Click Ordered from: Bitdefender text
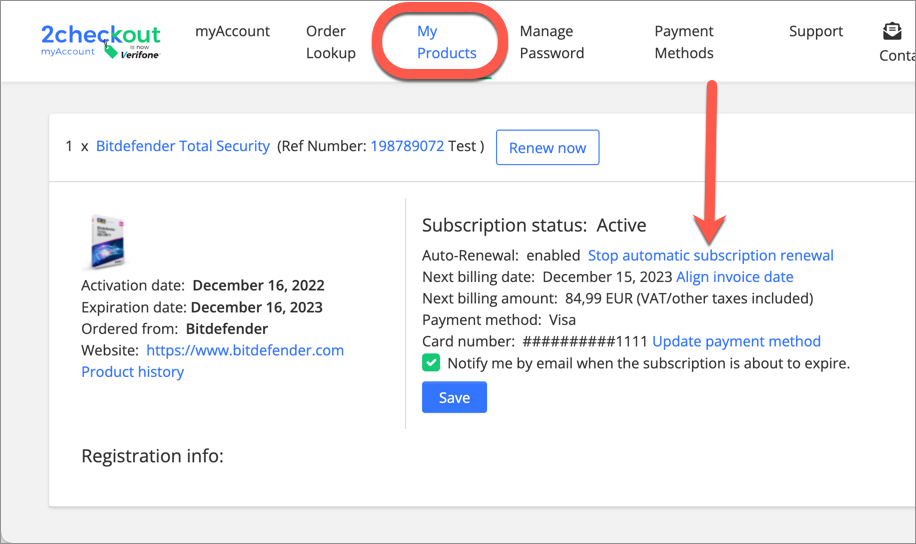 tap(175, 329)
